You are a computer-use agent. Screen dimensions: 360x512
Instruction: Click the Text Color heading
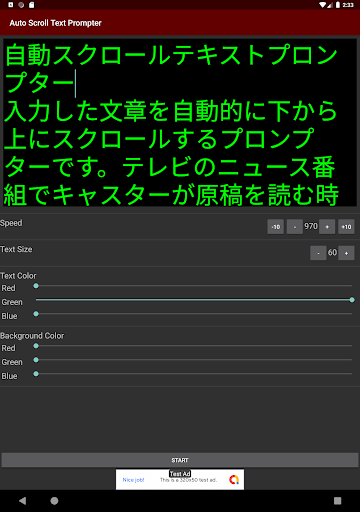point(18,276)
